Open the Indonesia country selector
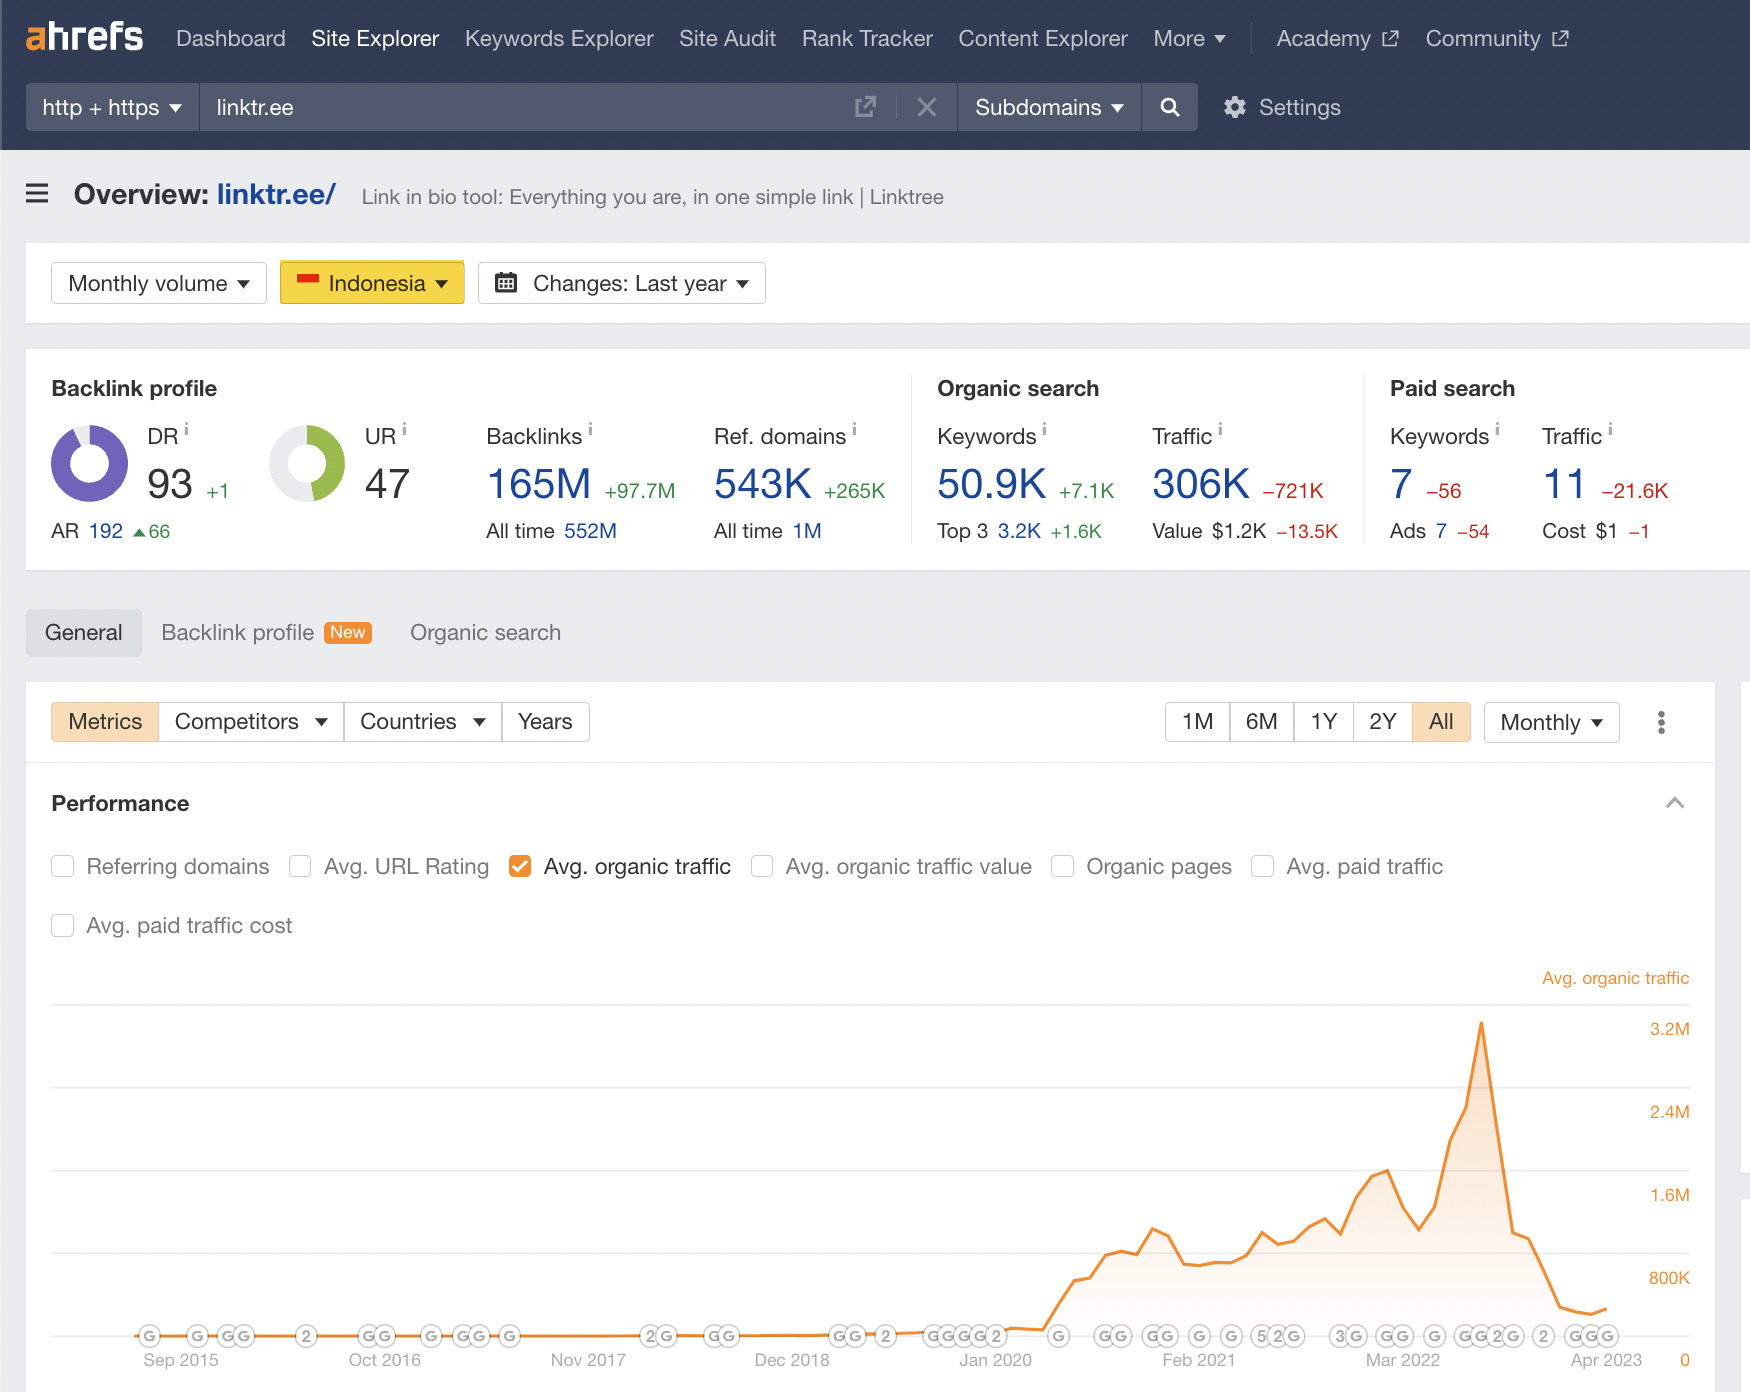Image resolution: width=1750 pixels, height=1392 pixels. click(x=371, y=283)
